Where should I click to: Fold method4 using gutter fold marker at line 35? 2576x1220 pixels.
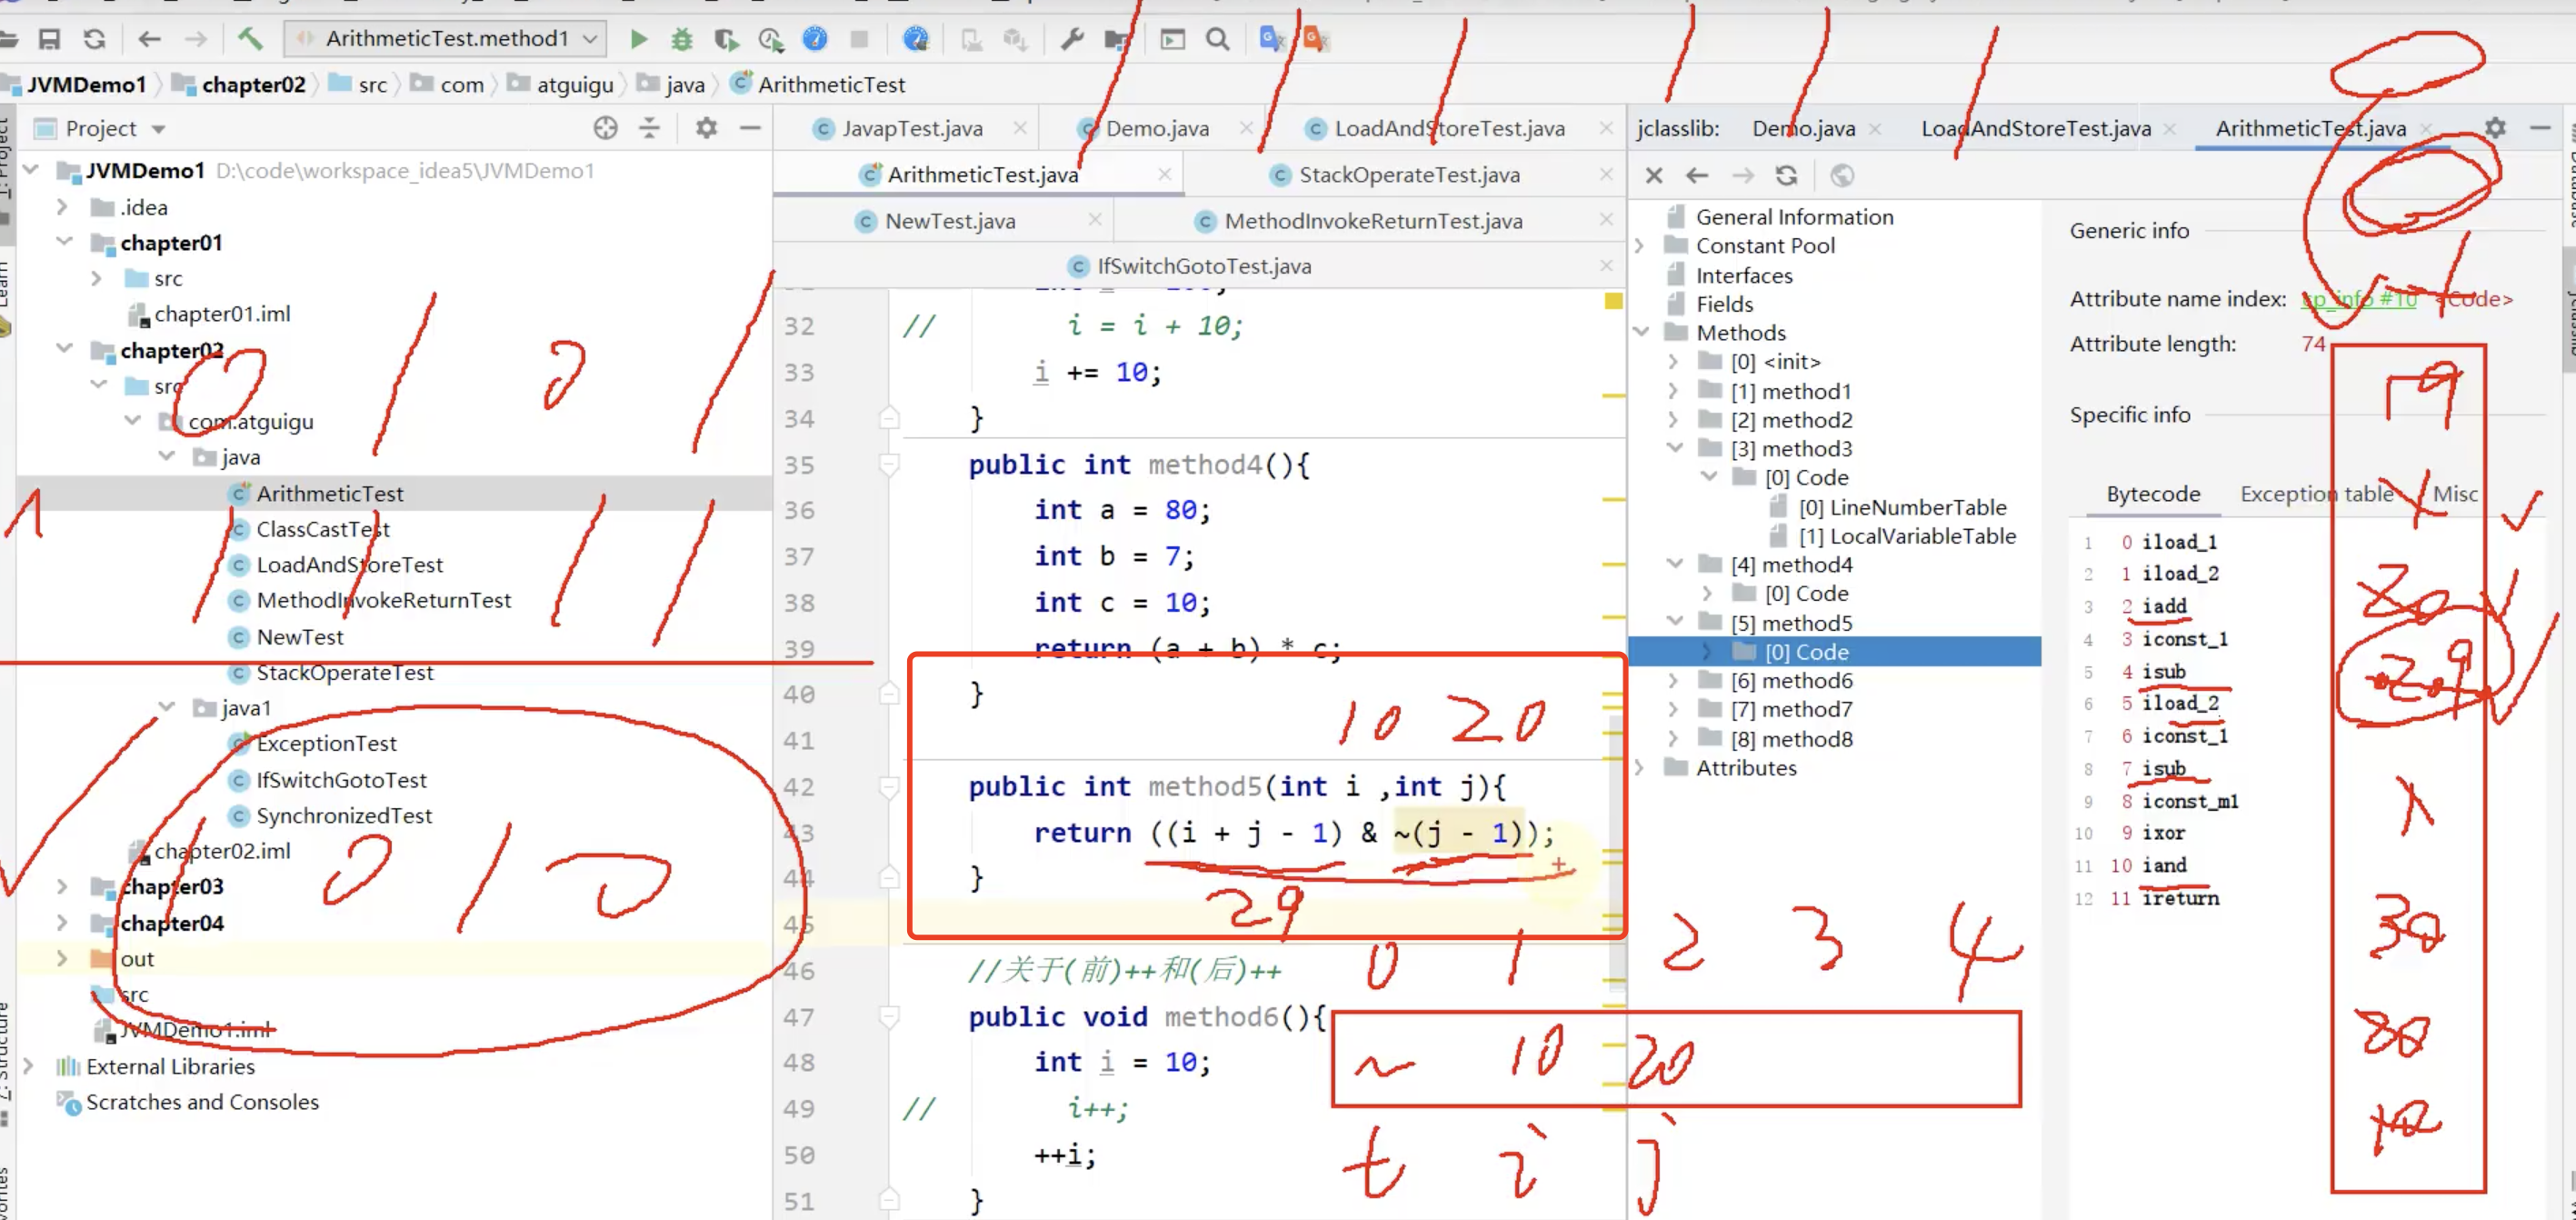point(888,464)
